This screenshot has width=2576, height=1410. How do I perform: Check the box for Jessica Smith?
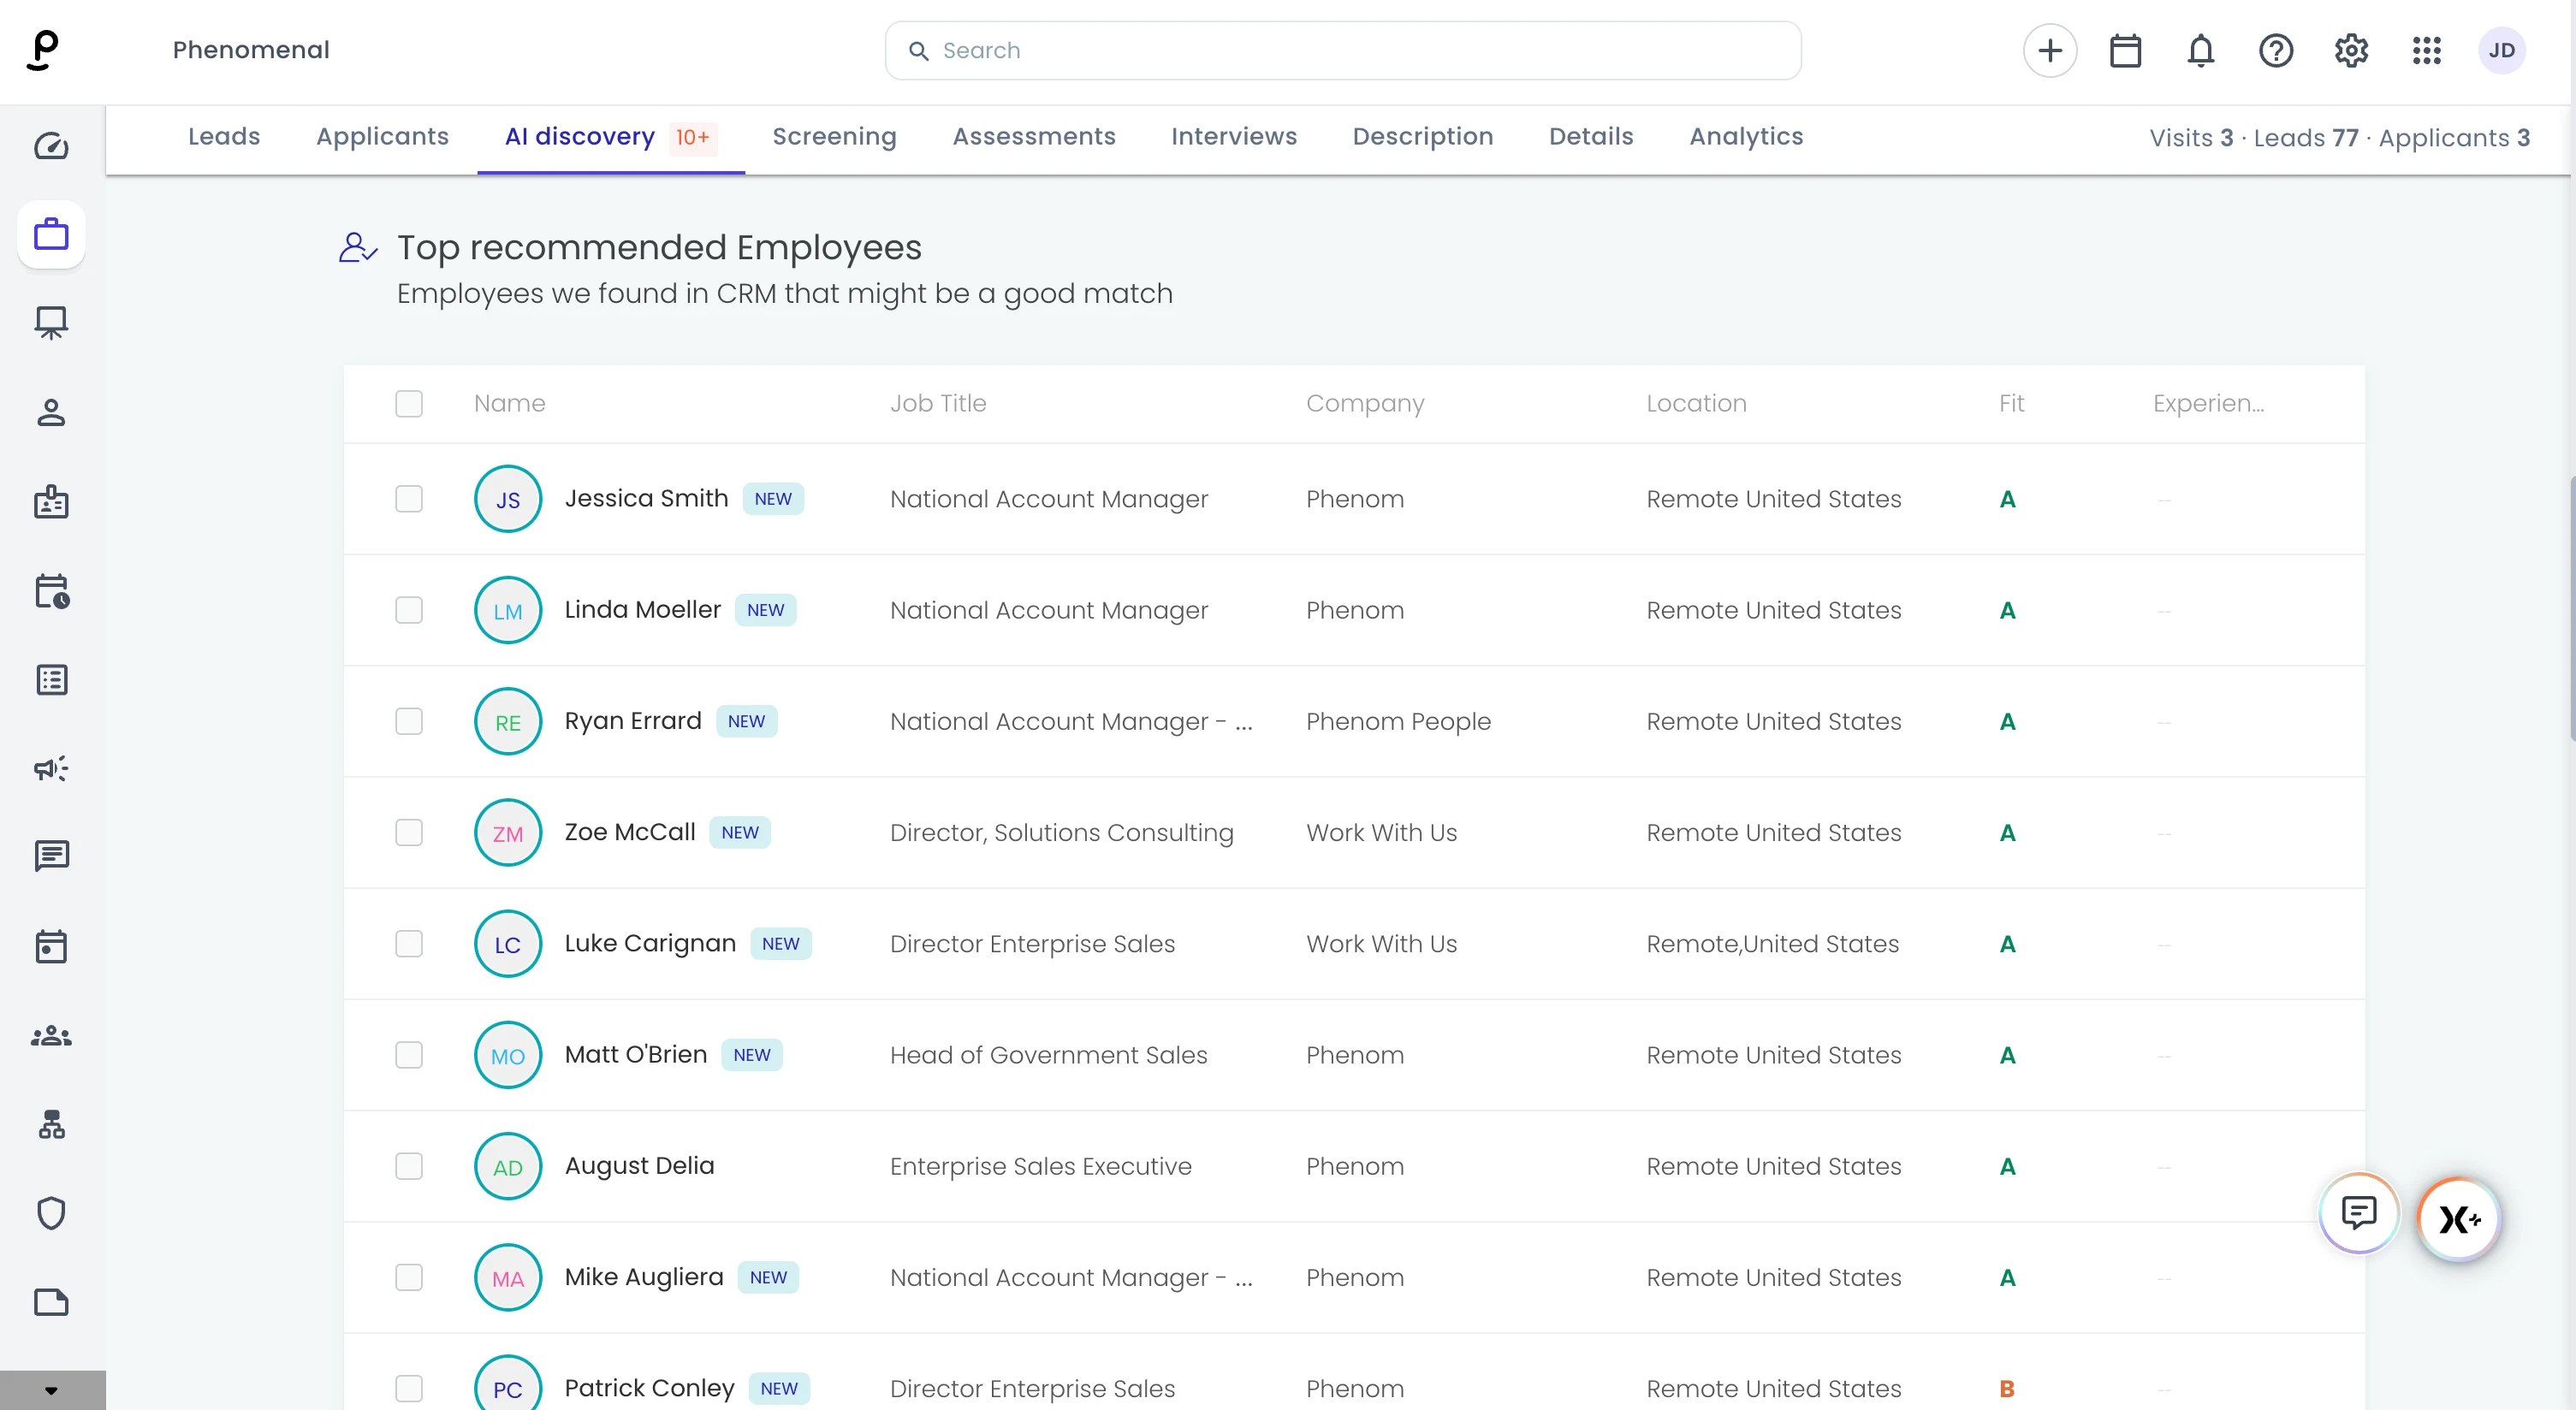(409, 499)
